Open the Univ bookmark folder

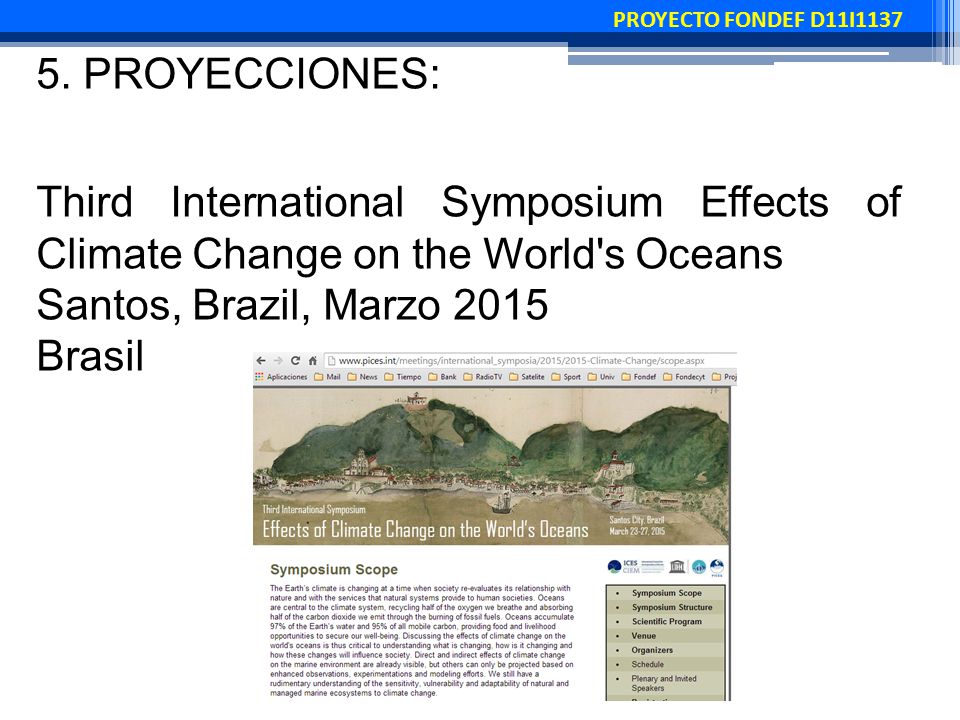coord(601,377)
